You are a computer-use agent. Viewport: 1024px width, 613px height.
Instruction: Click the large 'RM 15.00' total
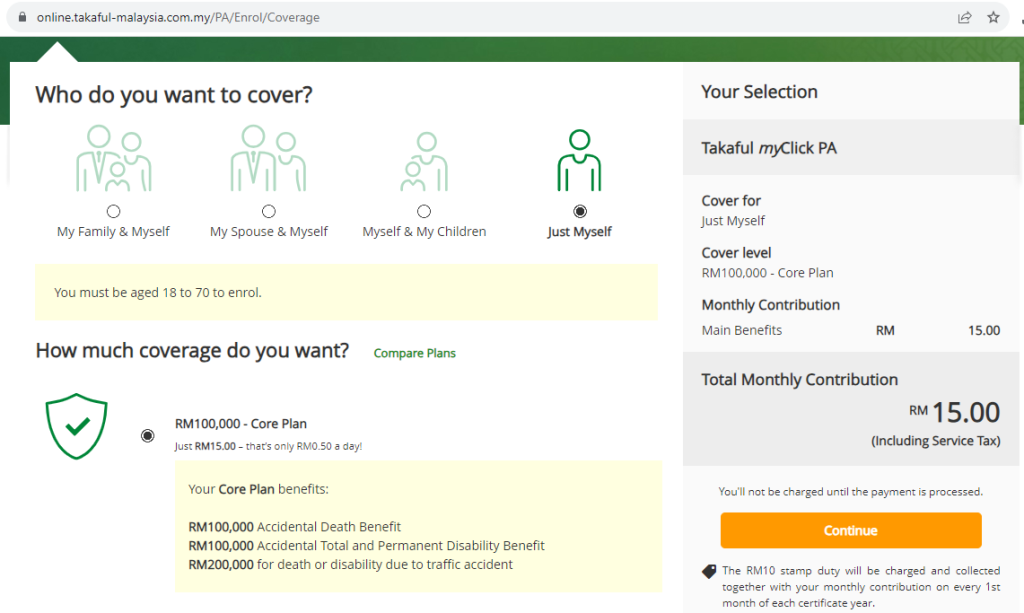tap(954, 413)
